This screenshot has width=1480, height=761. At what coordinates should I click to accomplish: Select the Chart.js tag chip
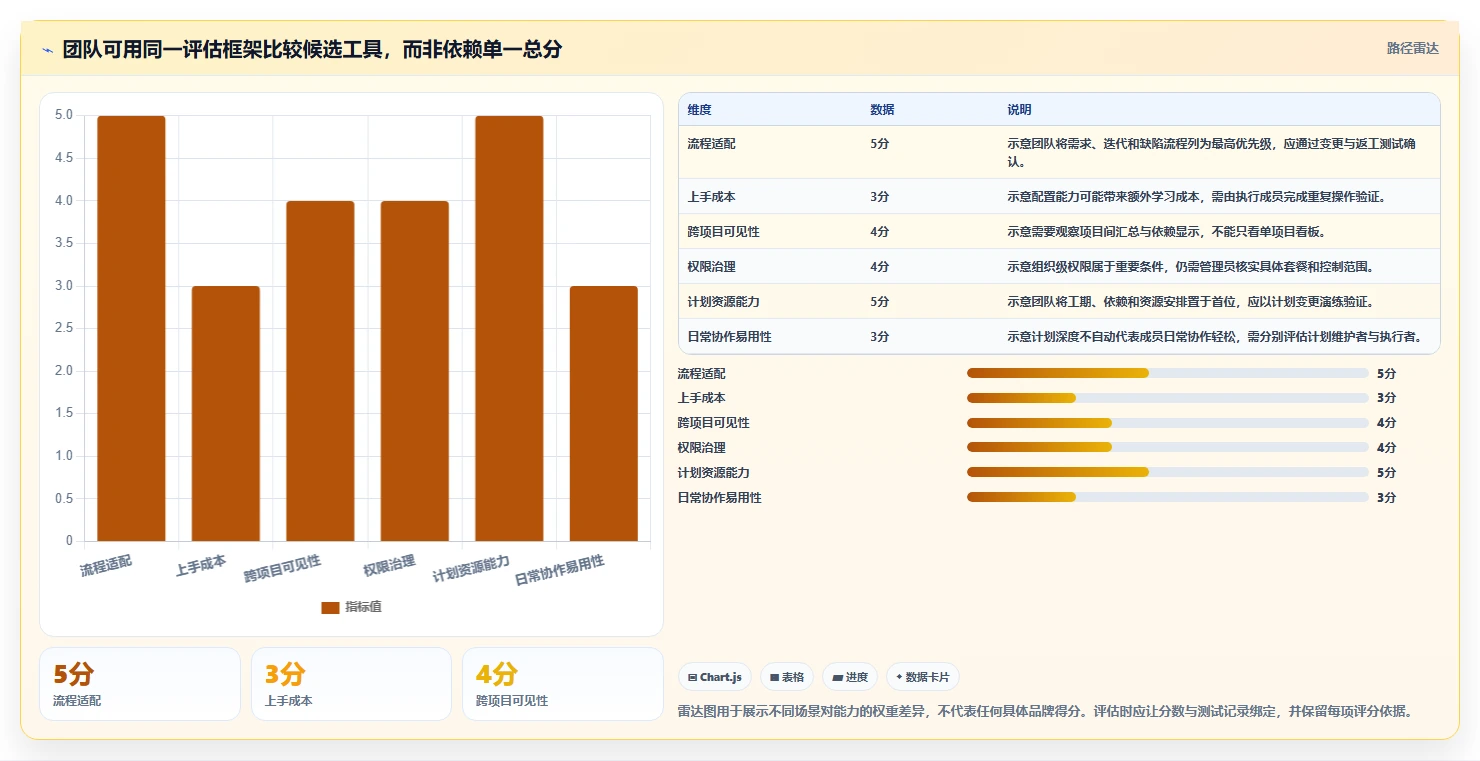(x=715, y=677)
